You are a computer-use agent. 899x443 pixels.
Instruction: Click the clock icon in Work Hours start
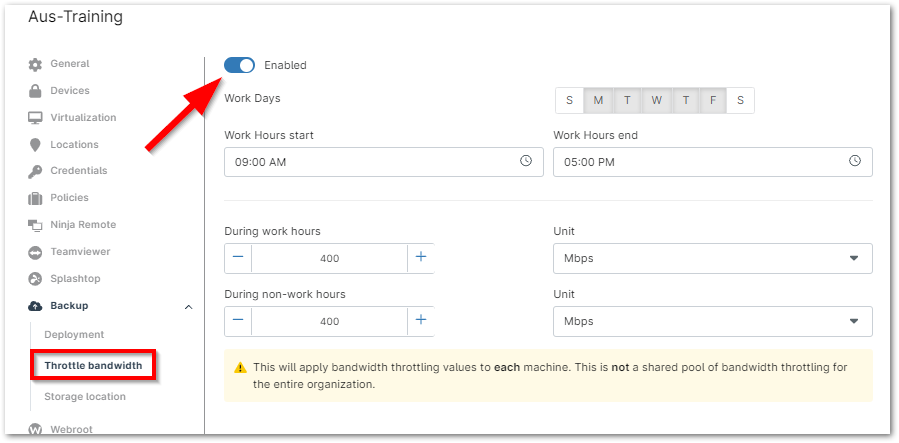[x=526, y=161]
